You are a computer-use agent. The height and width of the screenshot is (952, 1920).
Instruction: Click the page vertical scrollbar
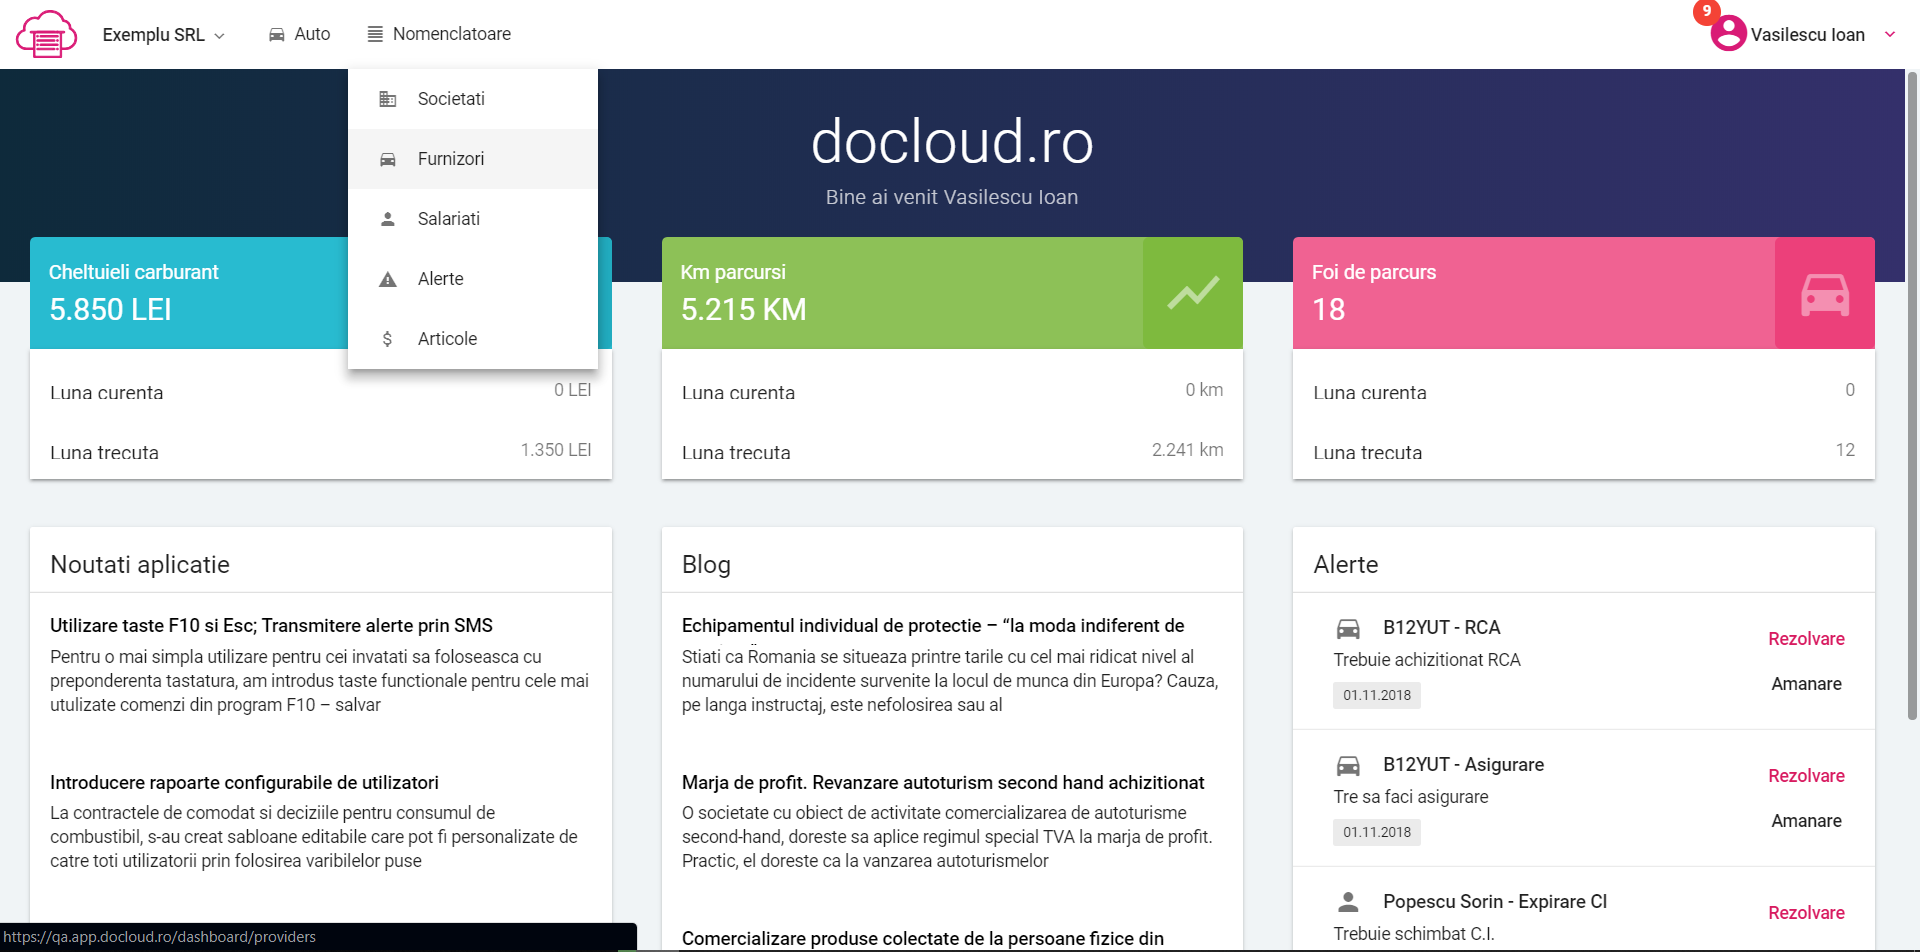[1912, 395]
